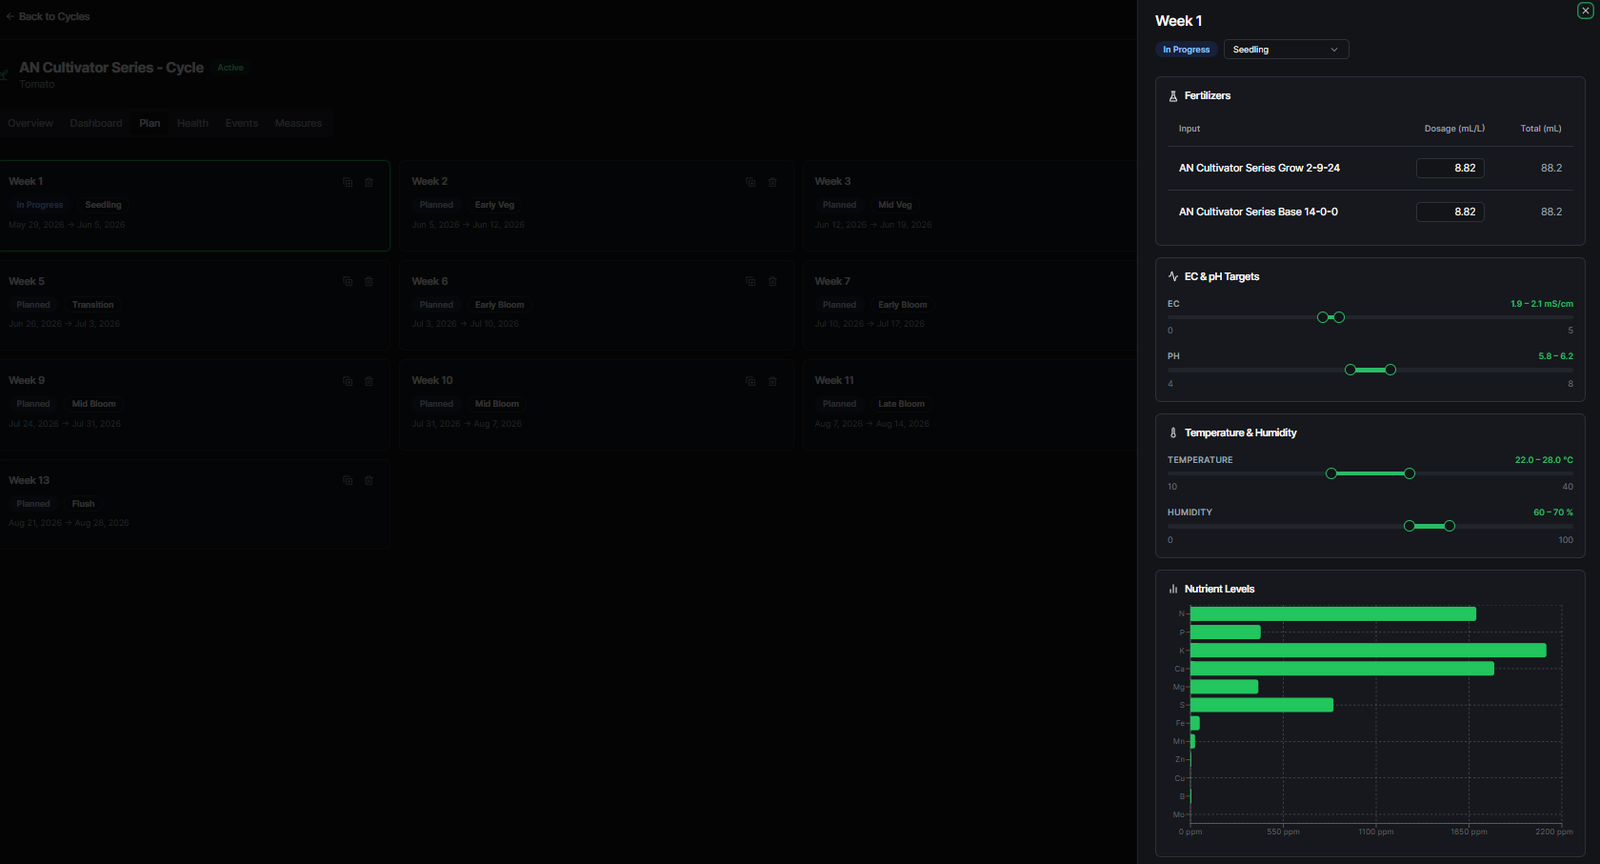Open the Measures tab

[298, 123]
